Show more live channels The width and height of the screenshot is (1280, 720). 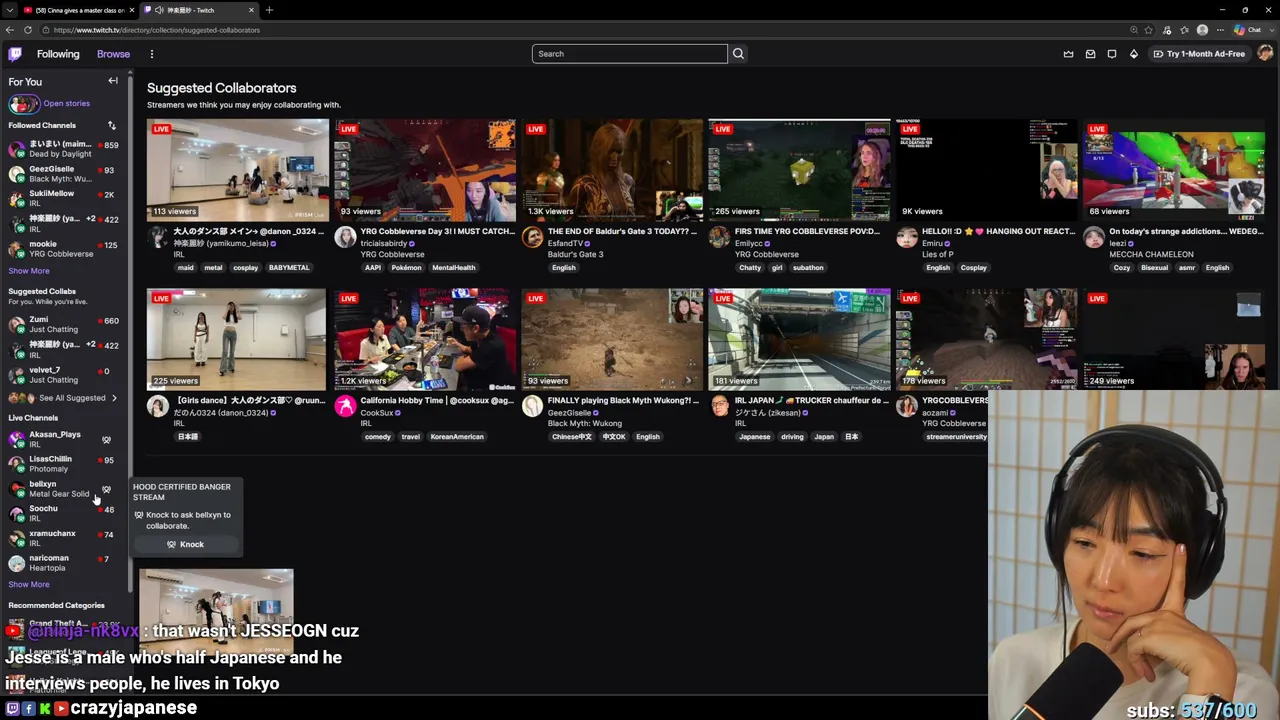(x=29, y=585)
